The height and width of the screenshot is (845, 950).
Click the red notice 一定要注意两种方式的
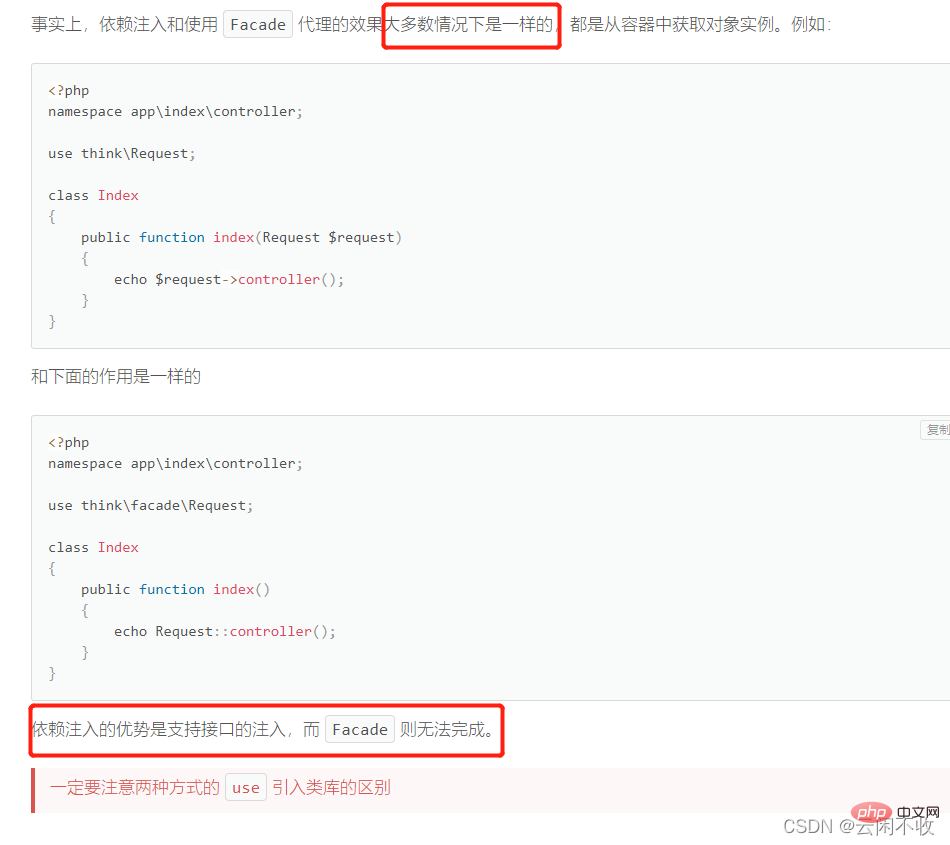point(135,787)
